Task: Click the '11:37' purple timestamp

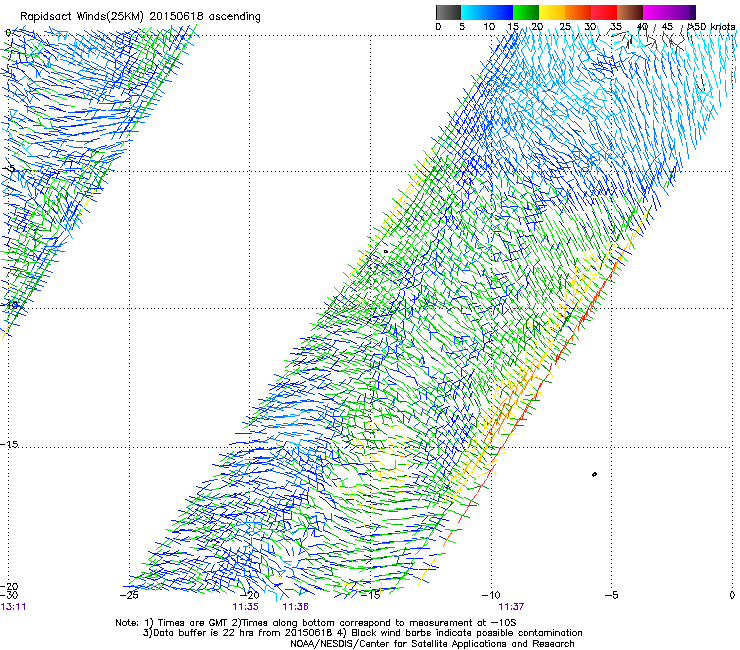Action: [x=512, y=607]
